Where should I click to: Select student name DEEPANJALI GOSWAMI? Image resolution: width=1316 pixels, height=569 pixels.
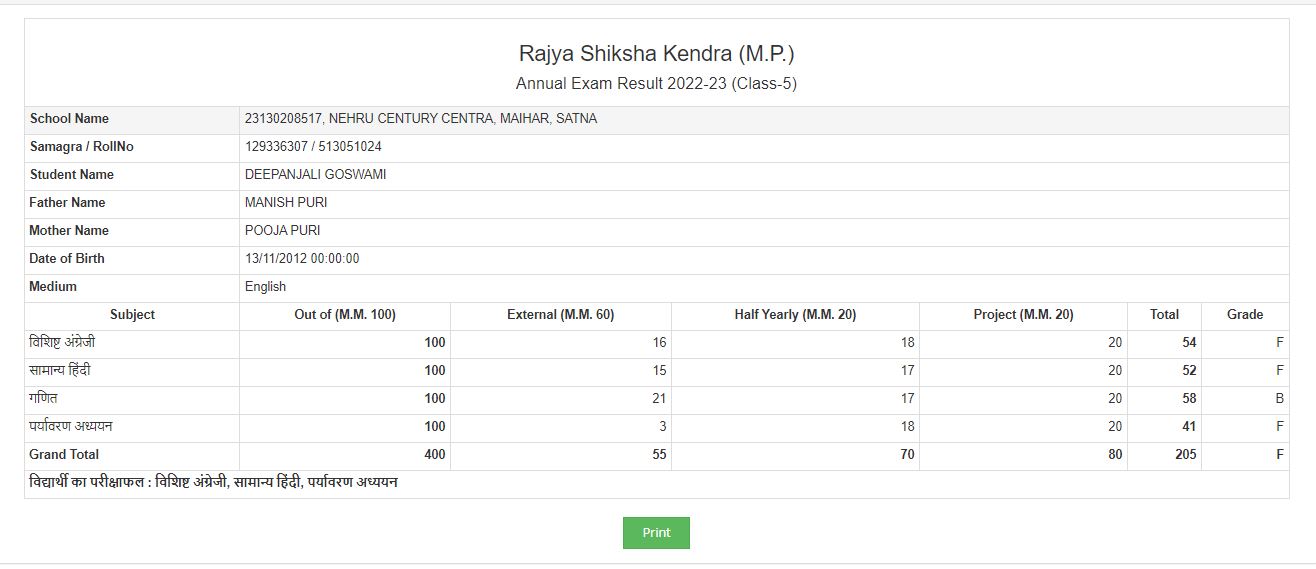(x=315, y=175)
